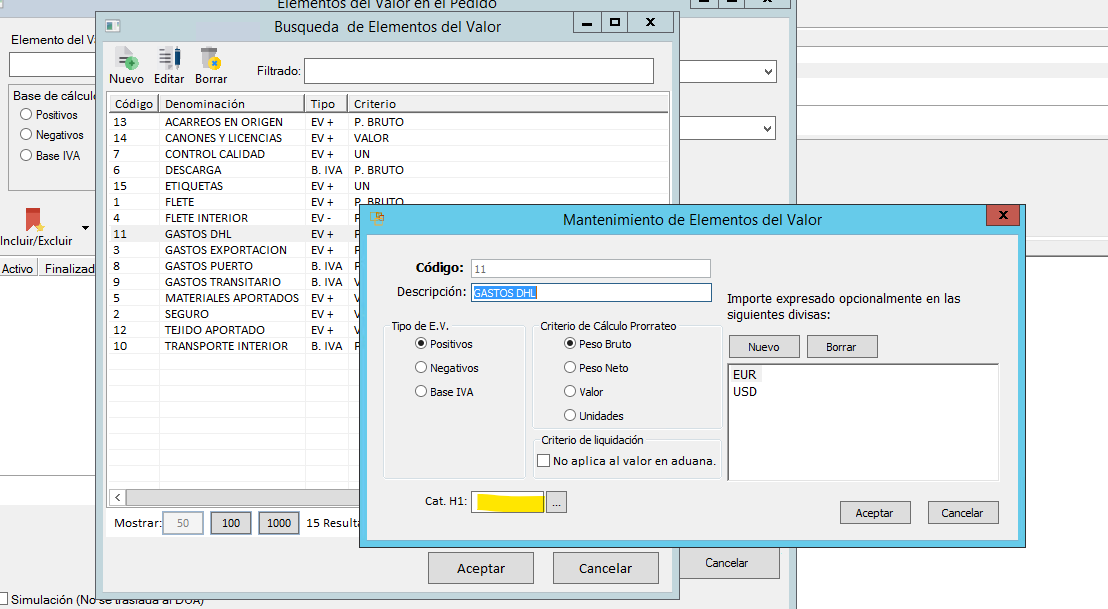Expand the second right-side combo box
The width and height of the screenshot is (1108, 609).
768,128
